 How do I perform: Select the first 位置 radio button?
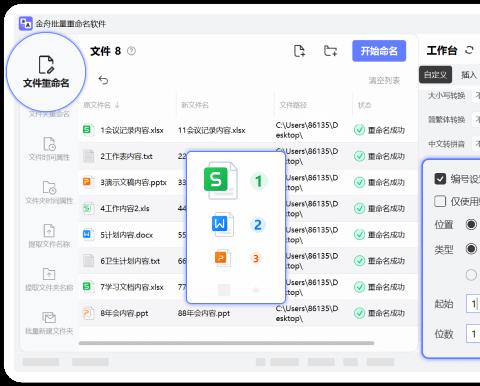471,224
